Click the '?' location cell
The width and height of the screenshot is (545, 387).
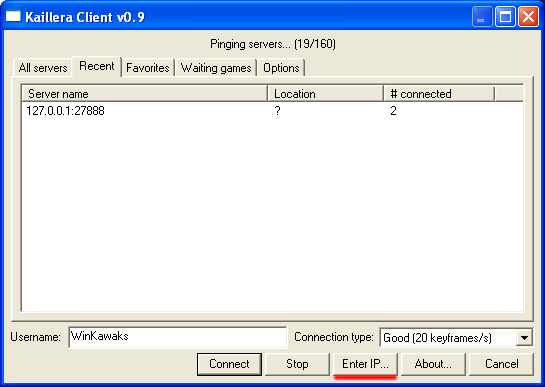[277, 111]
